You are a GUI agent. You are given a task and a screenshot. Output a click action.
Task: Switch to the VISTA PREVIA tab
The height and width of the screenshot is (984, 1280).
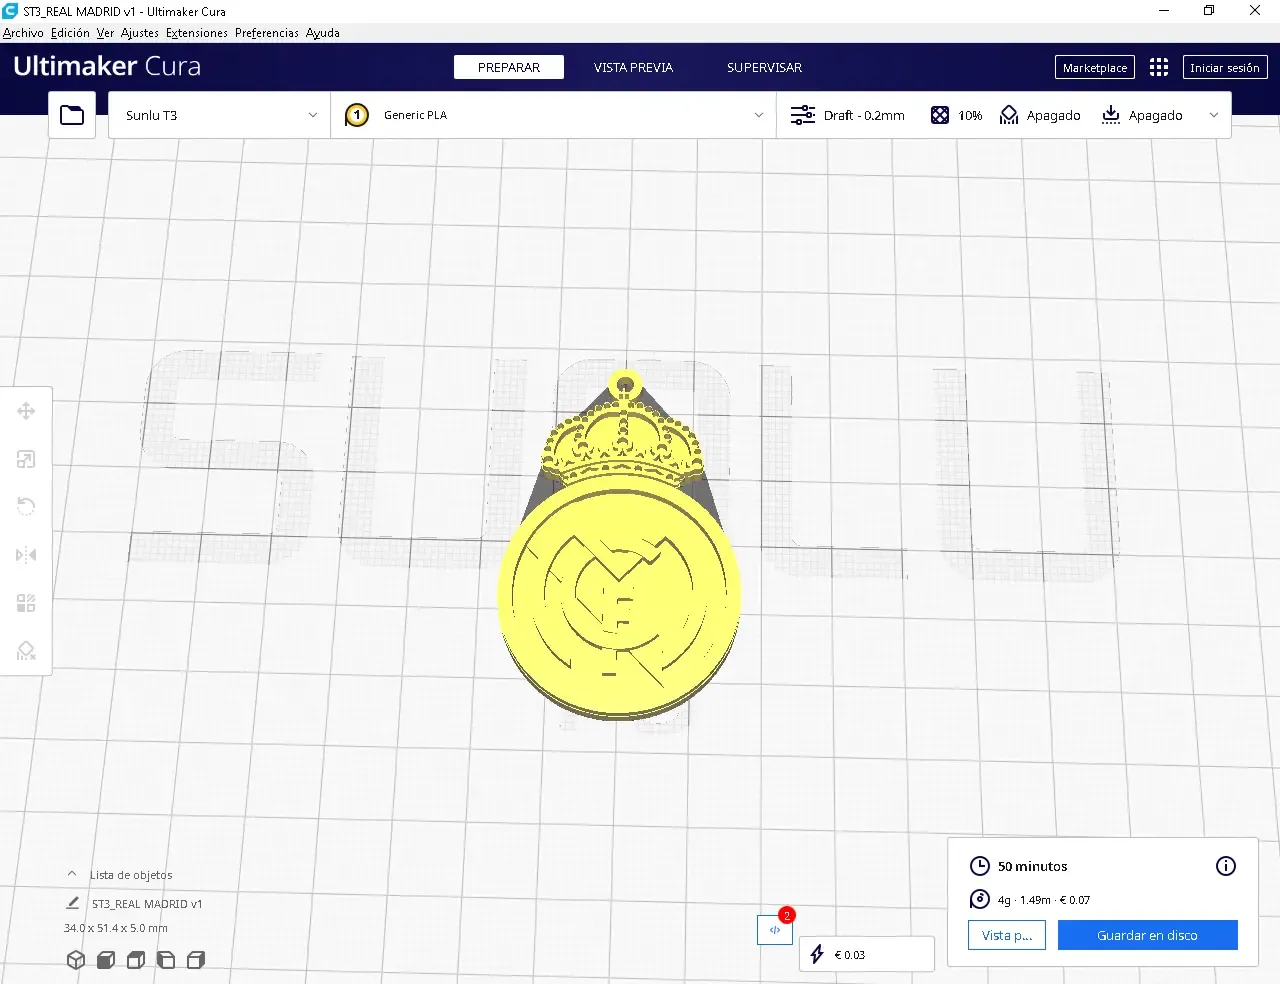click(x=633, y=67)
